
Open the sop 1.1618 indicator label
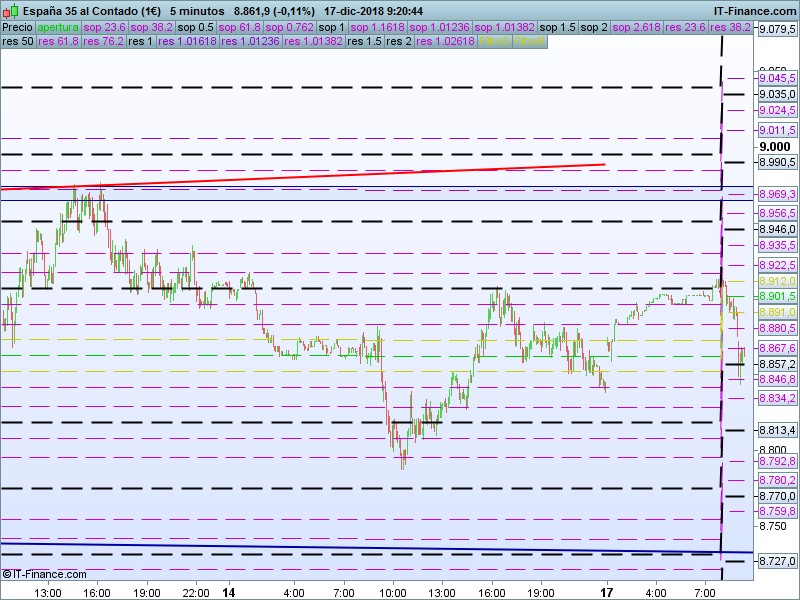click(x=378, y=28)
